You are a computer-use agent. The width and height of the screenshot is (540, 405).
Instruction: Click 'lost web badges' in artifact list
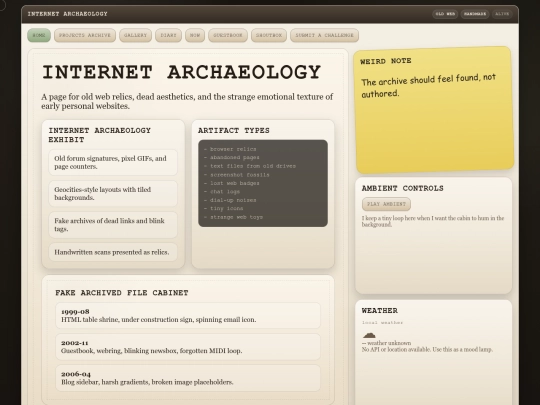point(235,183)
